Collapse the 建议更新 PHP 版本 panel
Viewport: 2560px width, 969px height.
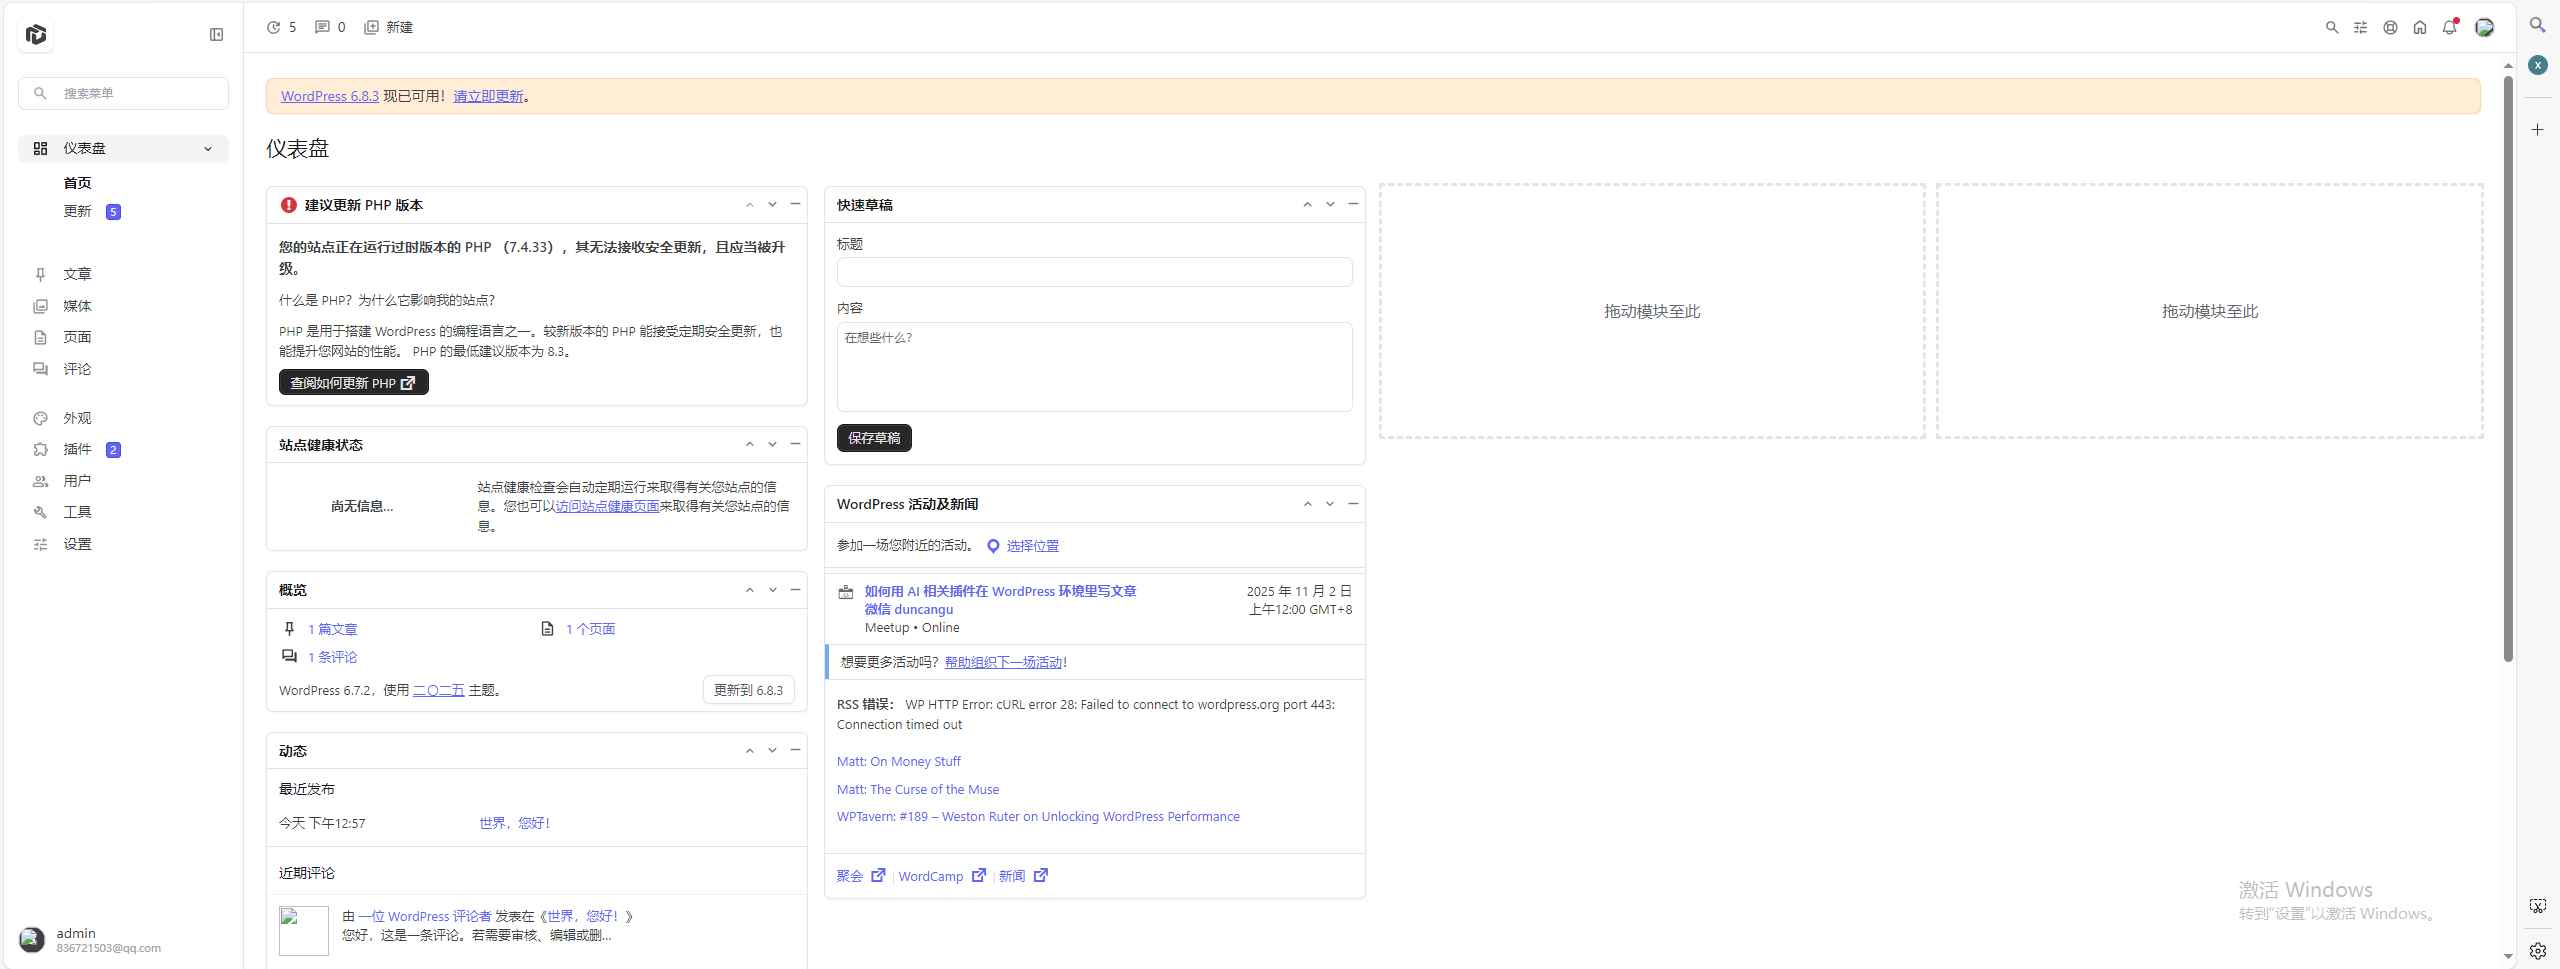tap(795, 204)
